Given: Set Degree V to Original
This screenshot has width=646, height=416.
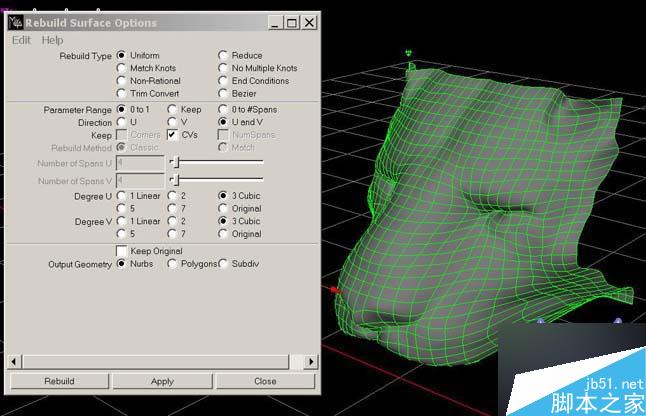Looking at the screenshot, I should coord(223,234).
